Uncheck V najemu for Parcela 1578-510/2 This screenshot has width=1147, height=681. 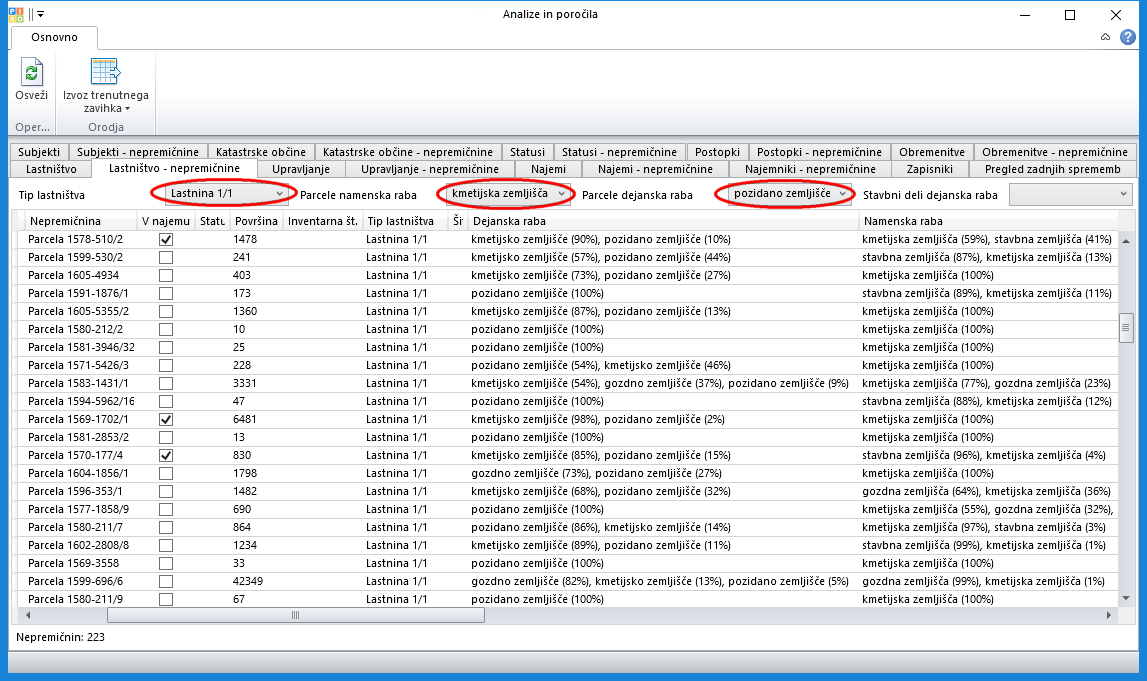(166, 240)
